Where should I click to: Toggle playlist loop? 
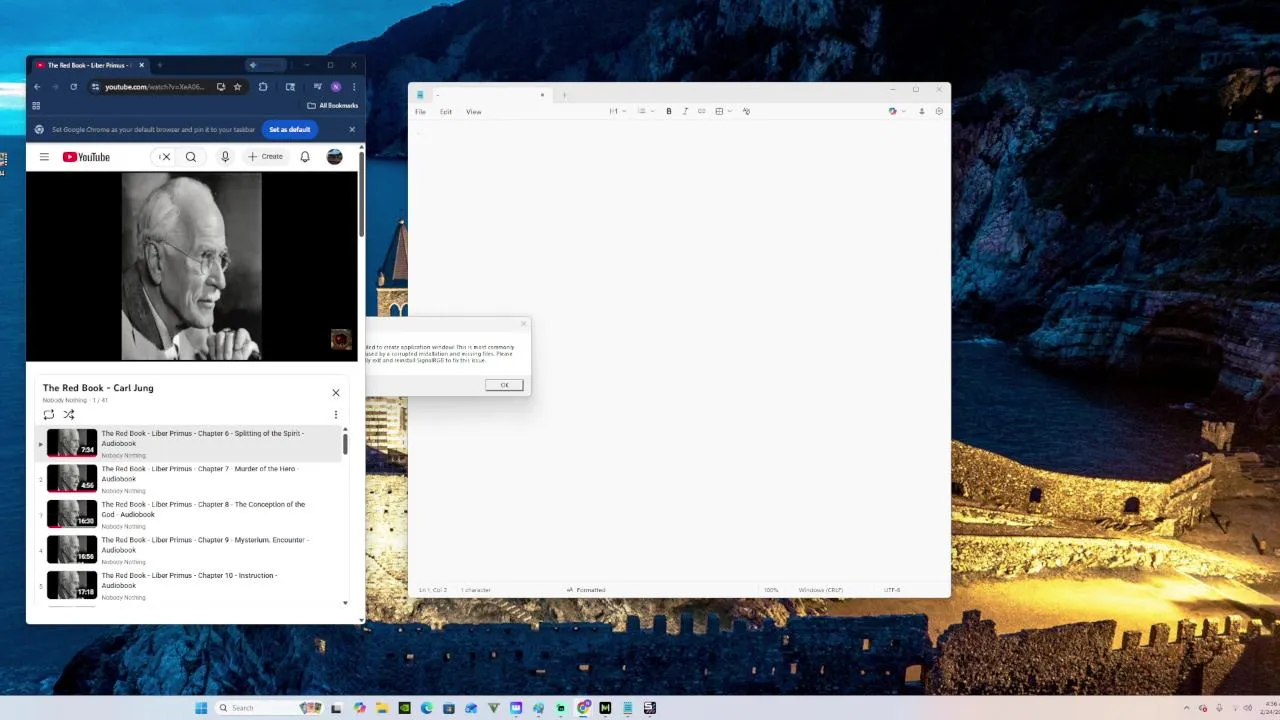[x=48, y=414]
